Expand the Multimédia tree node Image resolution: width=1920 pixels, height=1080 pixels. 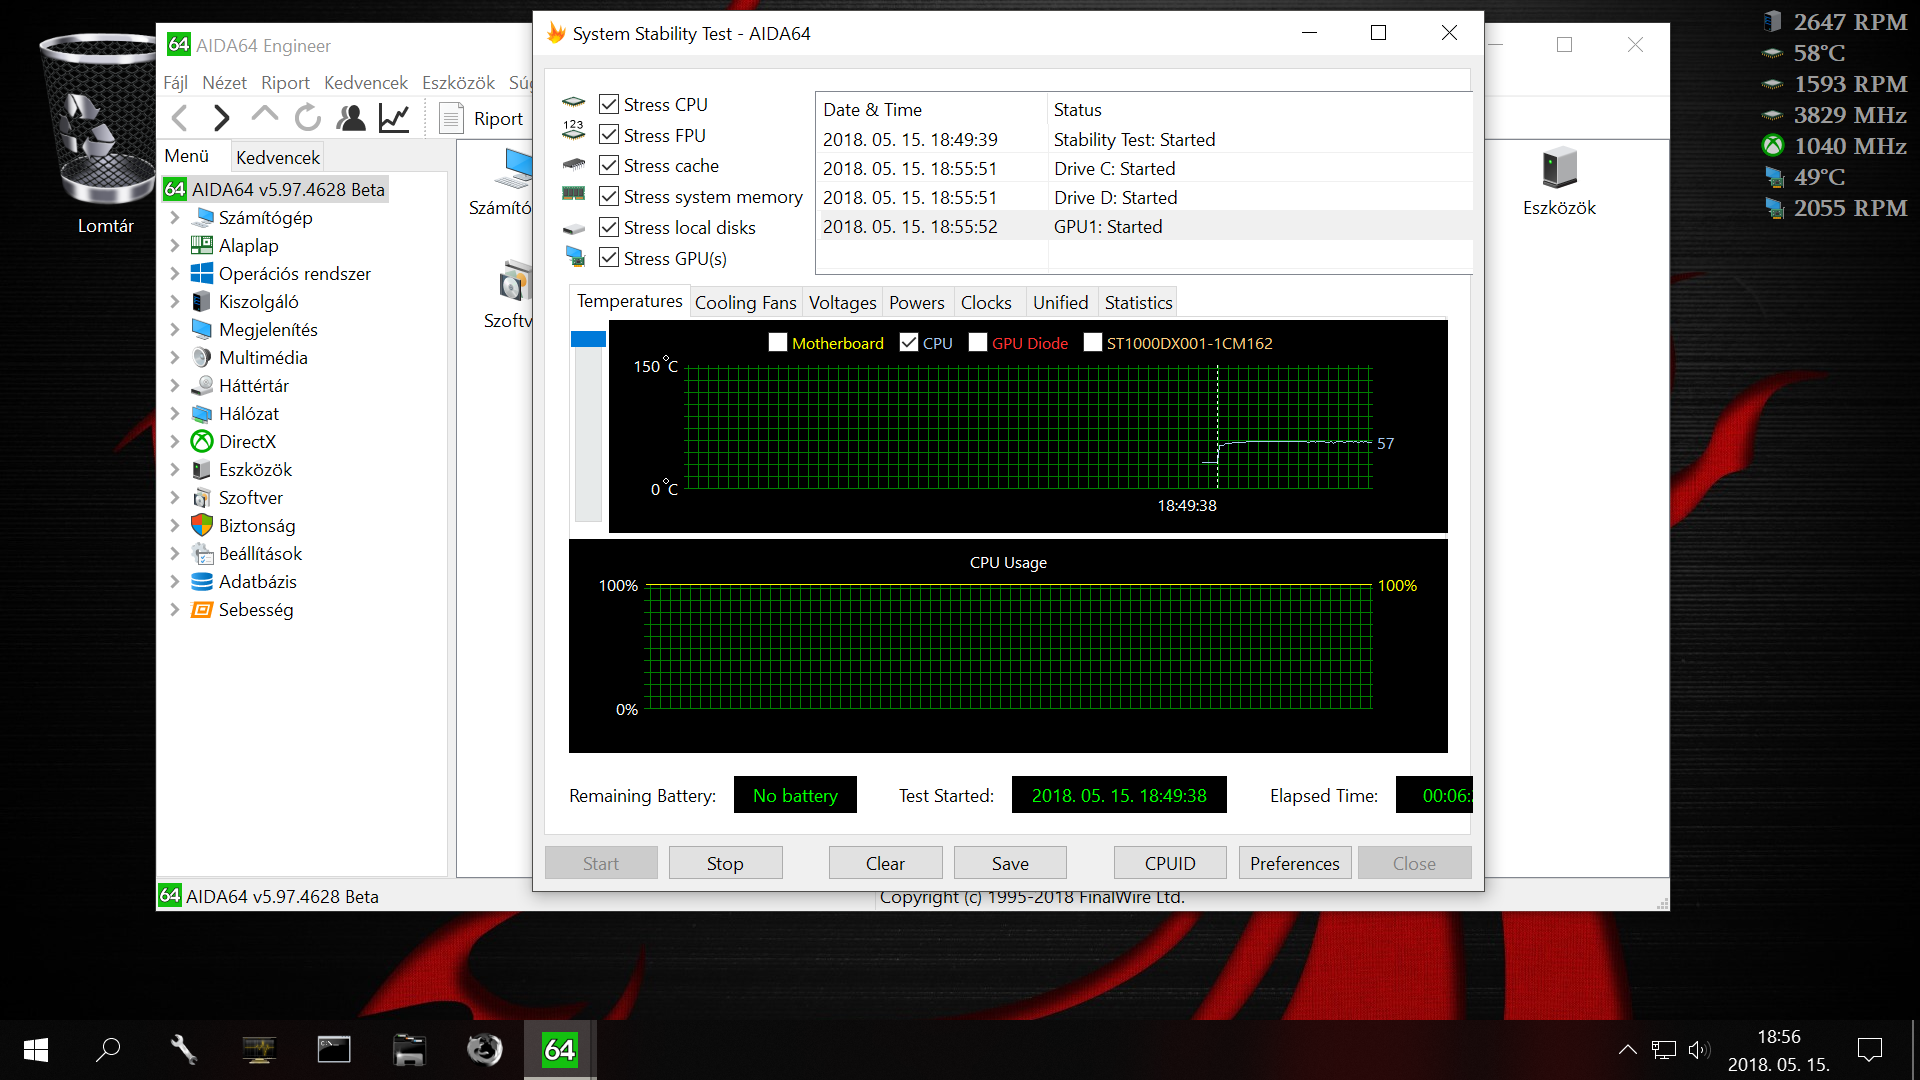(x=175, y=357)
